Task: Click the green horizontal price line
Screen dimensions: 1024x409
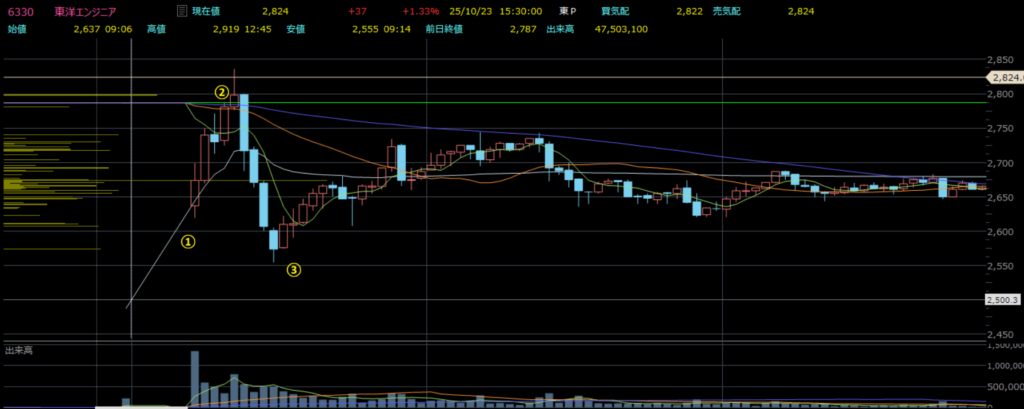Action: pyautogui.click(x=600, y=102)
